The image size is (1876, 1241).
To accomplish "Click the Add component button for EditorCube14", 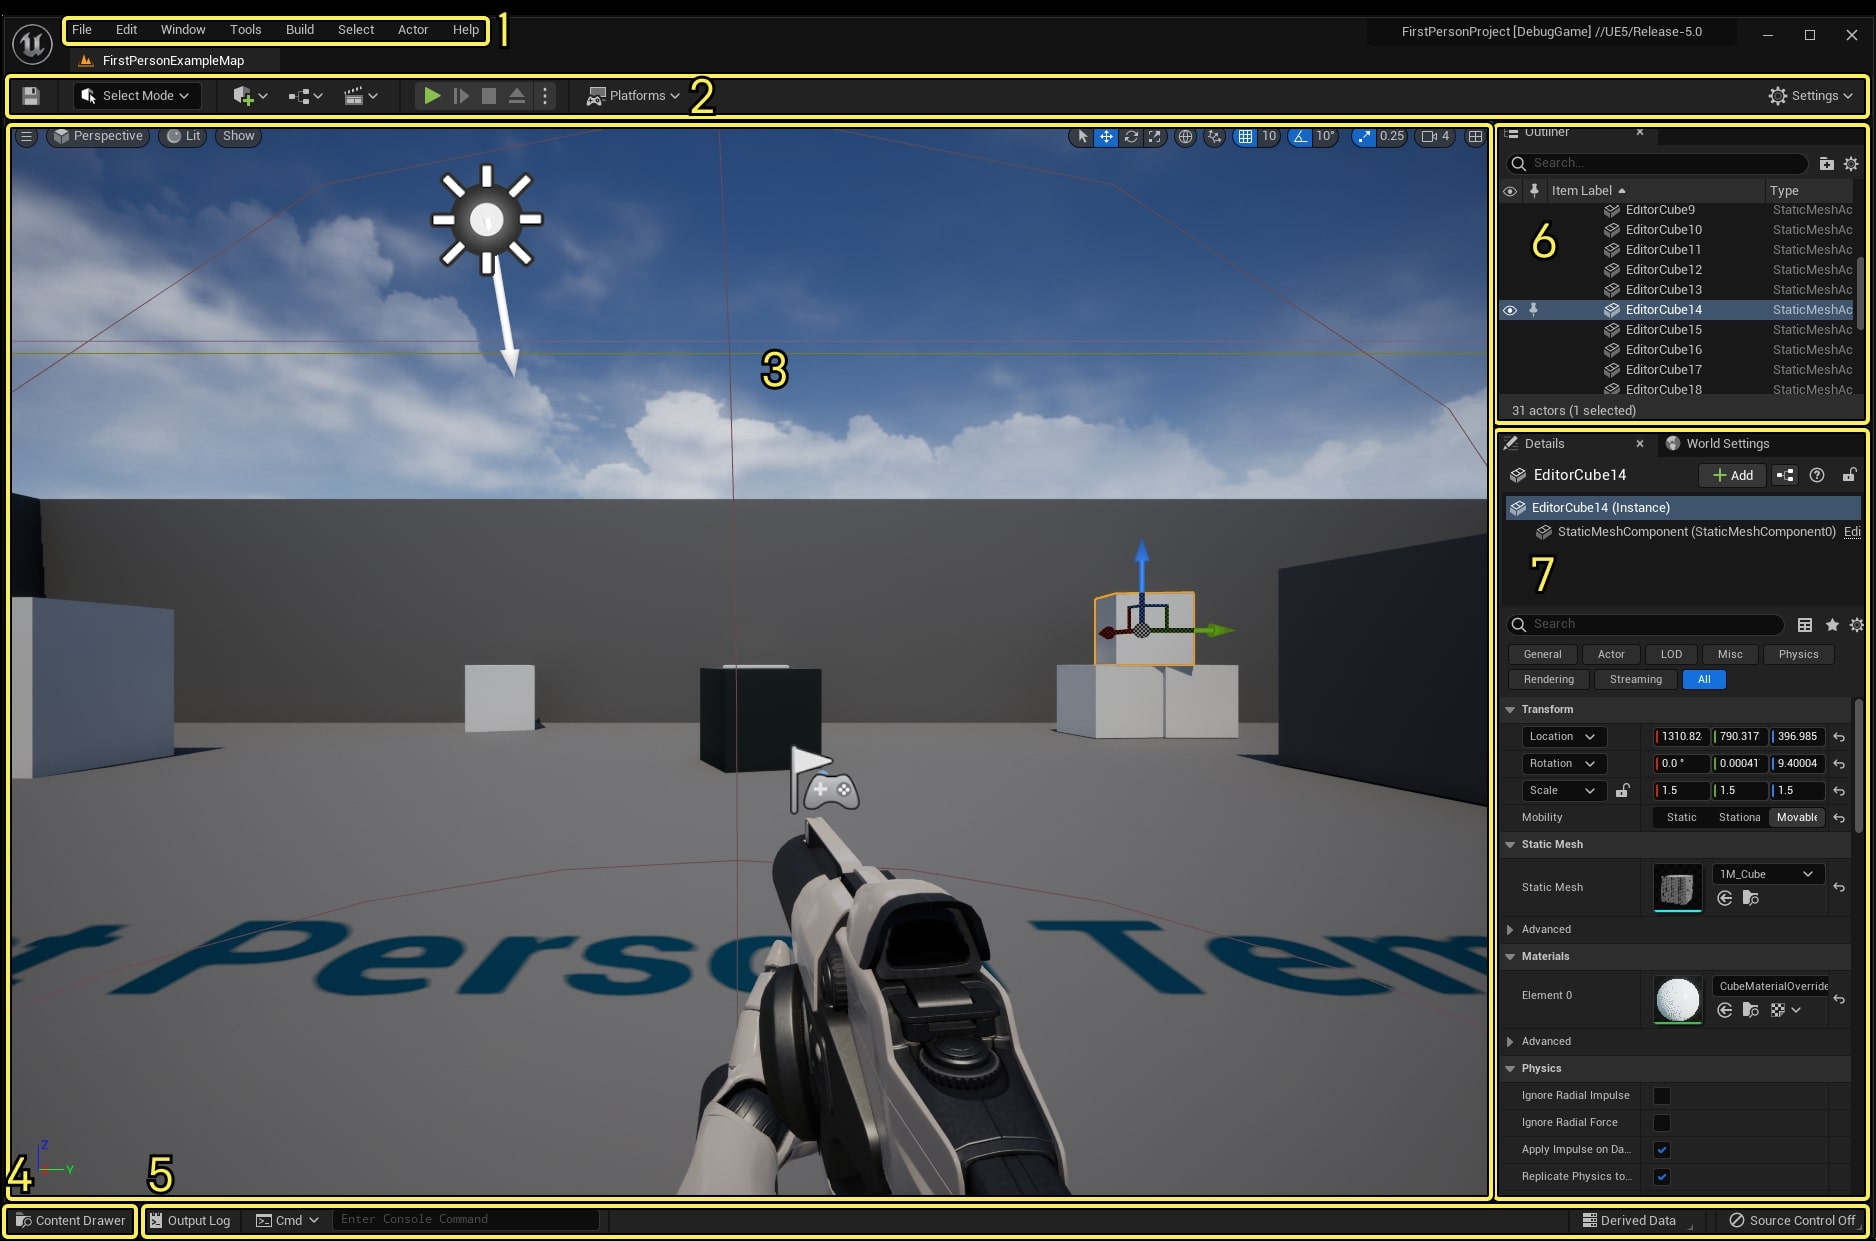I will 1731,475.
